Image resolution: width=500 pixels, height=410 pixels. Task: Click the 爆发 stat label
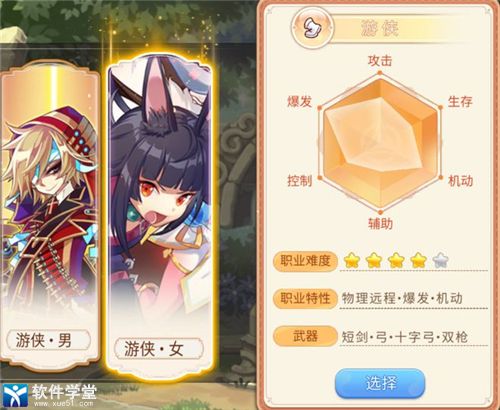click(x=299, y=101)
